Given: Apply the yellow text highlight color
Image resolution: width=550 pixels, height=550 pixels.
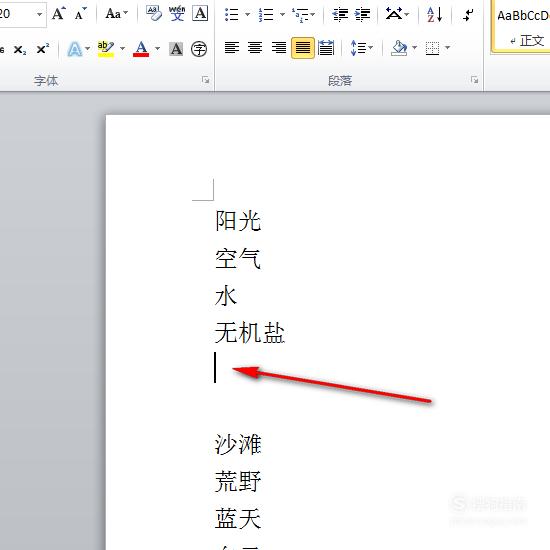Looking at the screenshot, I should (106, 49).
